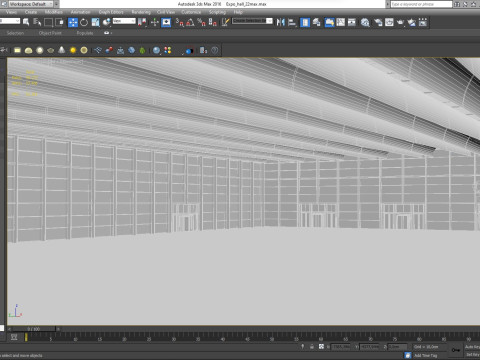Toggle the Spinner Snap button
Screen dimensions: 480x360
(x=213, y=22)
